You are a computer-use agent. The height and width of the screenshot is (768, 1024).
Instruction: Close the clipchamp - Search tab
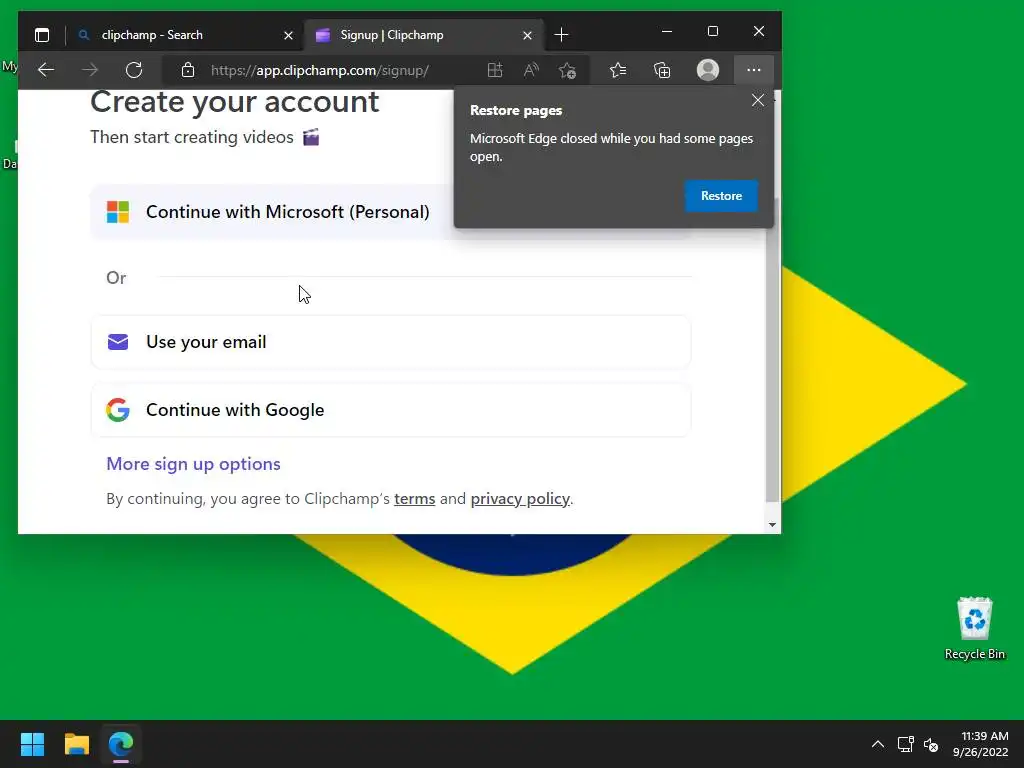[288, 35]
